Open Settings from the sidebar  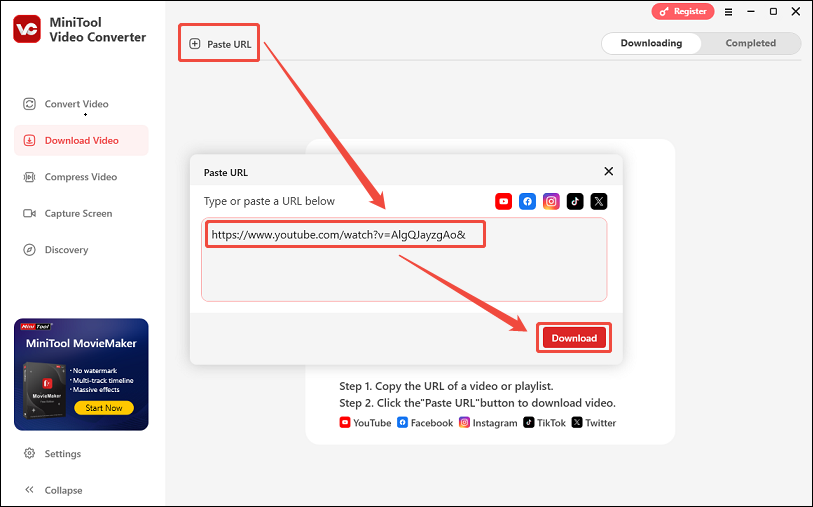pos(81,454)
